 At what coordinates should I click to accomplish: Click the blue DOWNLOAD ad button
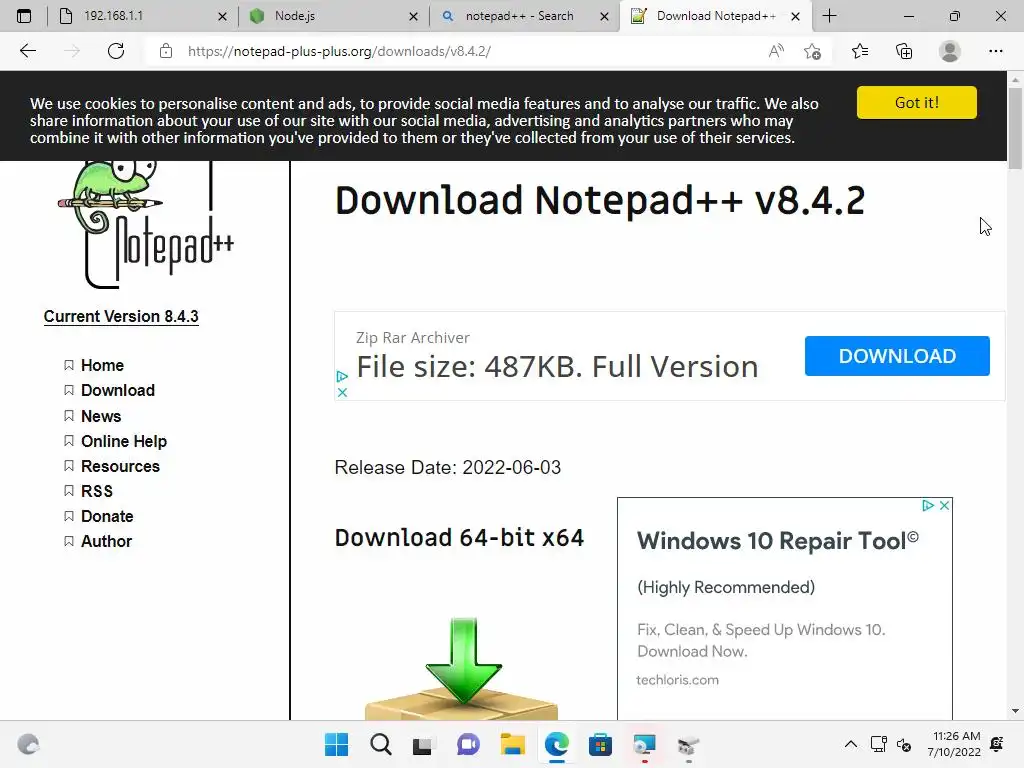(897, 356)
